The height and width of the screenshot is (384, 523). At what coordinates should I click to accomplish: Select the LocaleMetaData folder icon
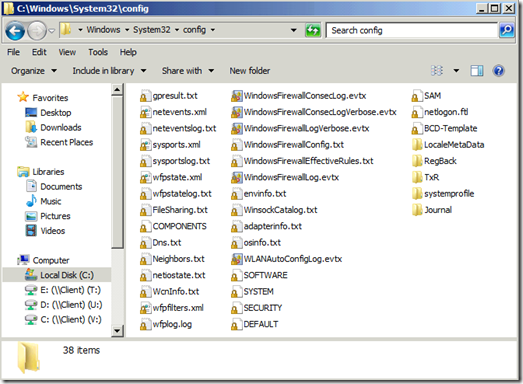tap(417, 145)
